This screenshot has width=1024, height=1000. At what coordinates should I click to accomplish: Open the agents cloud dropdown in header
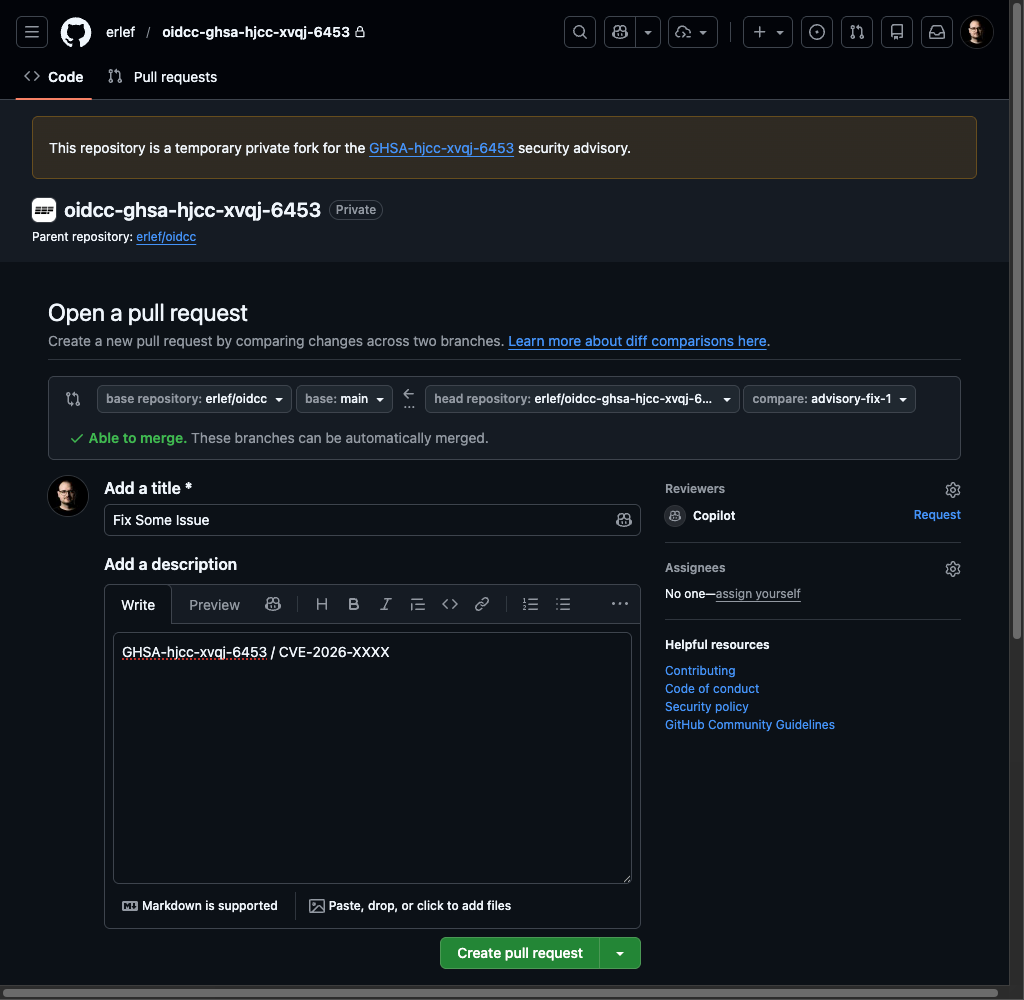coord(692,32)
